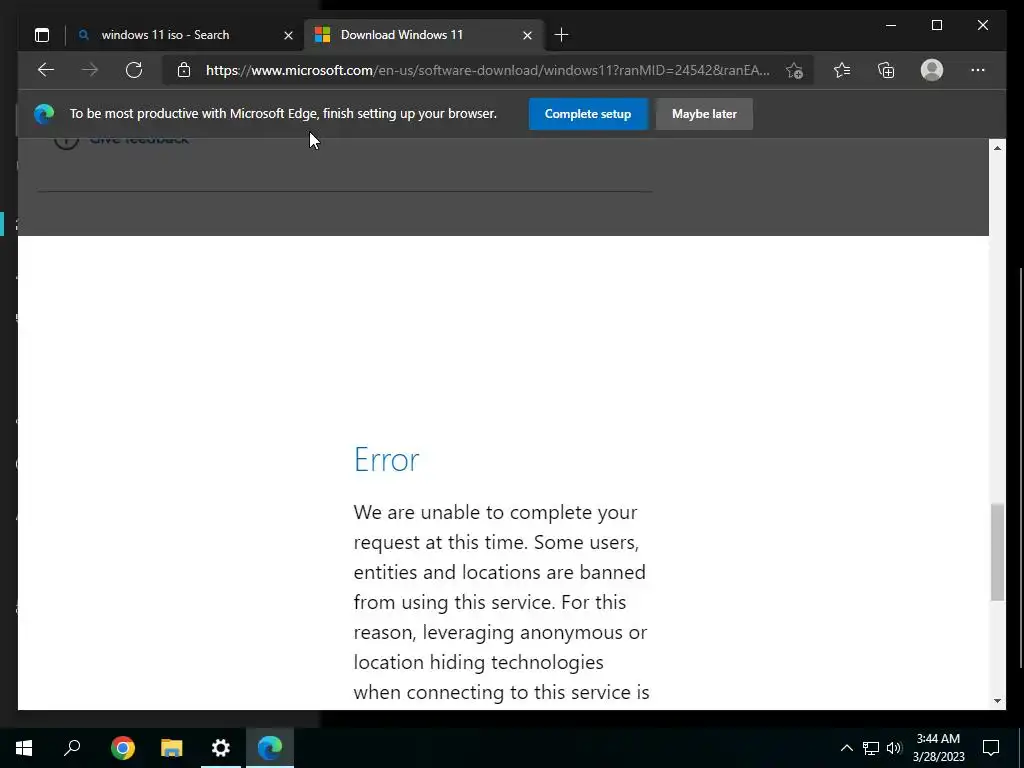The height and width of the screenshot is (768, 1024).
Task: Close the 'windows 11 iso - Search' tab
Action: coord(288,35)
